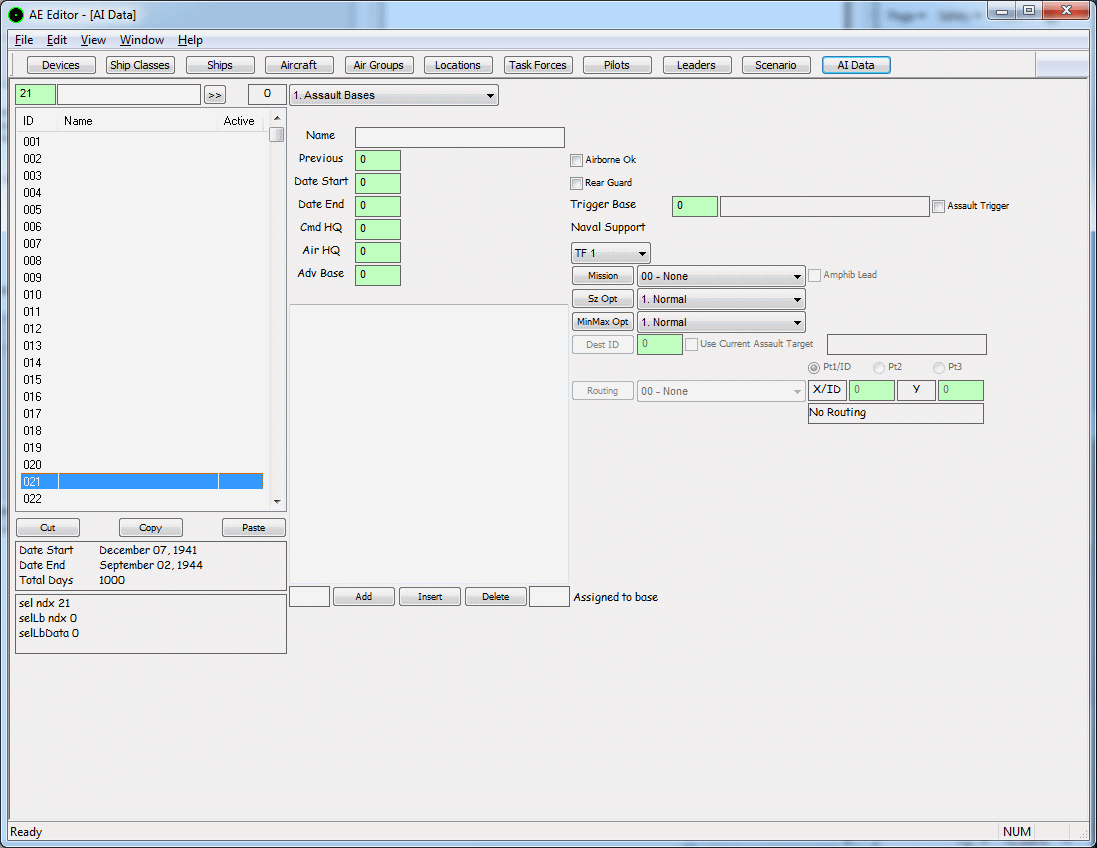Open the Scenario section
Screen dimensions: 1097x848
pyautogui.click(x=776, y=65)
